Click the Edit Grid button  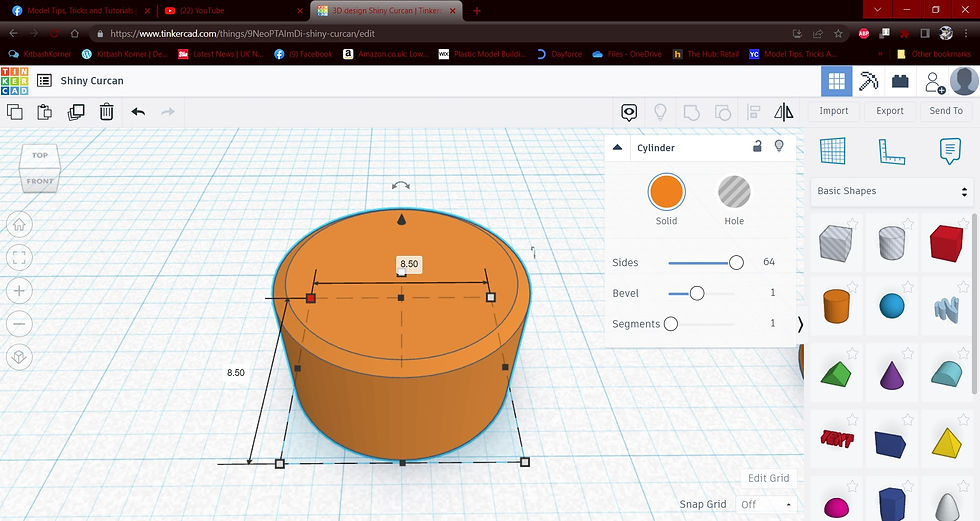coord(769,478)
